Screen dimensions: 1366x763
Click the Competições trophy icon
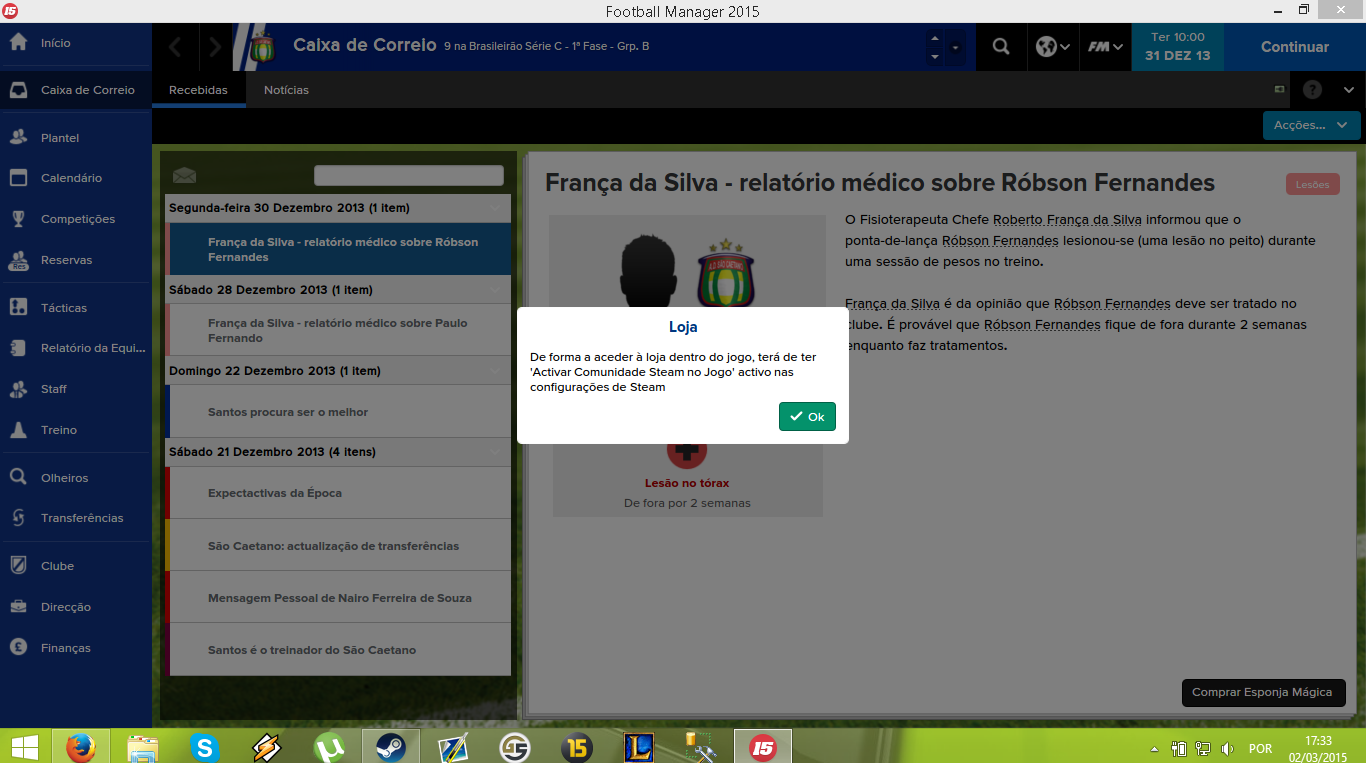pos(18,219)
